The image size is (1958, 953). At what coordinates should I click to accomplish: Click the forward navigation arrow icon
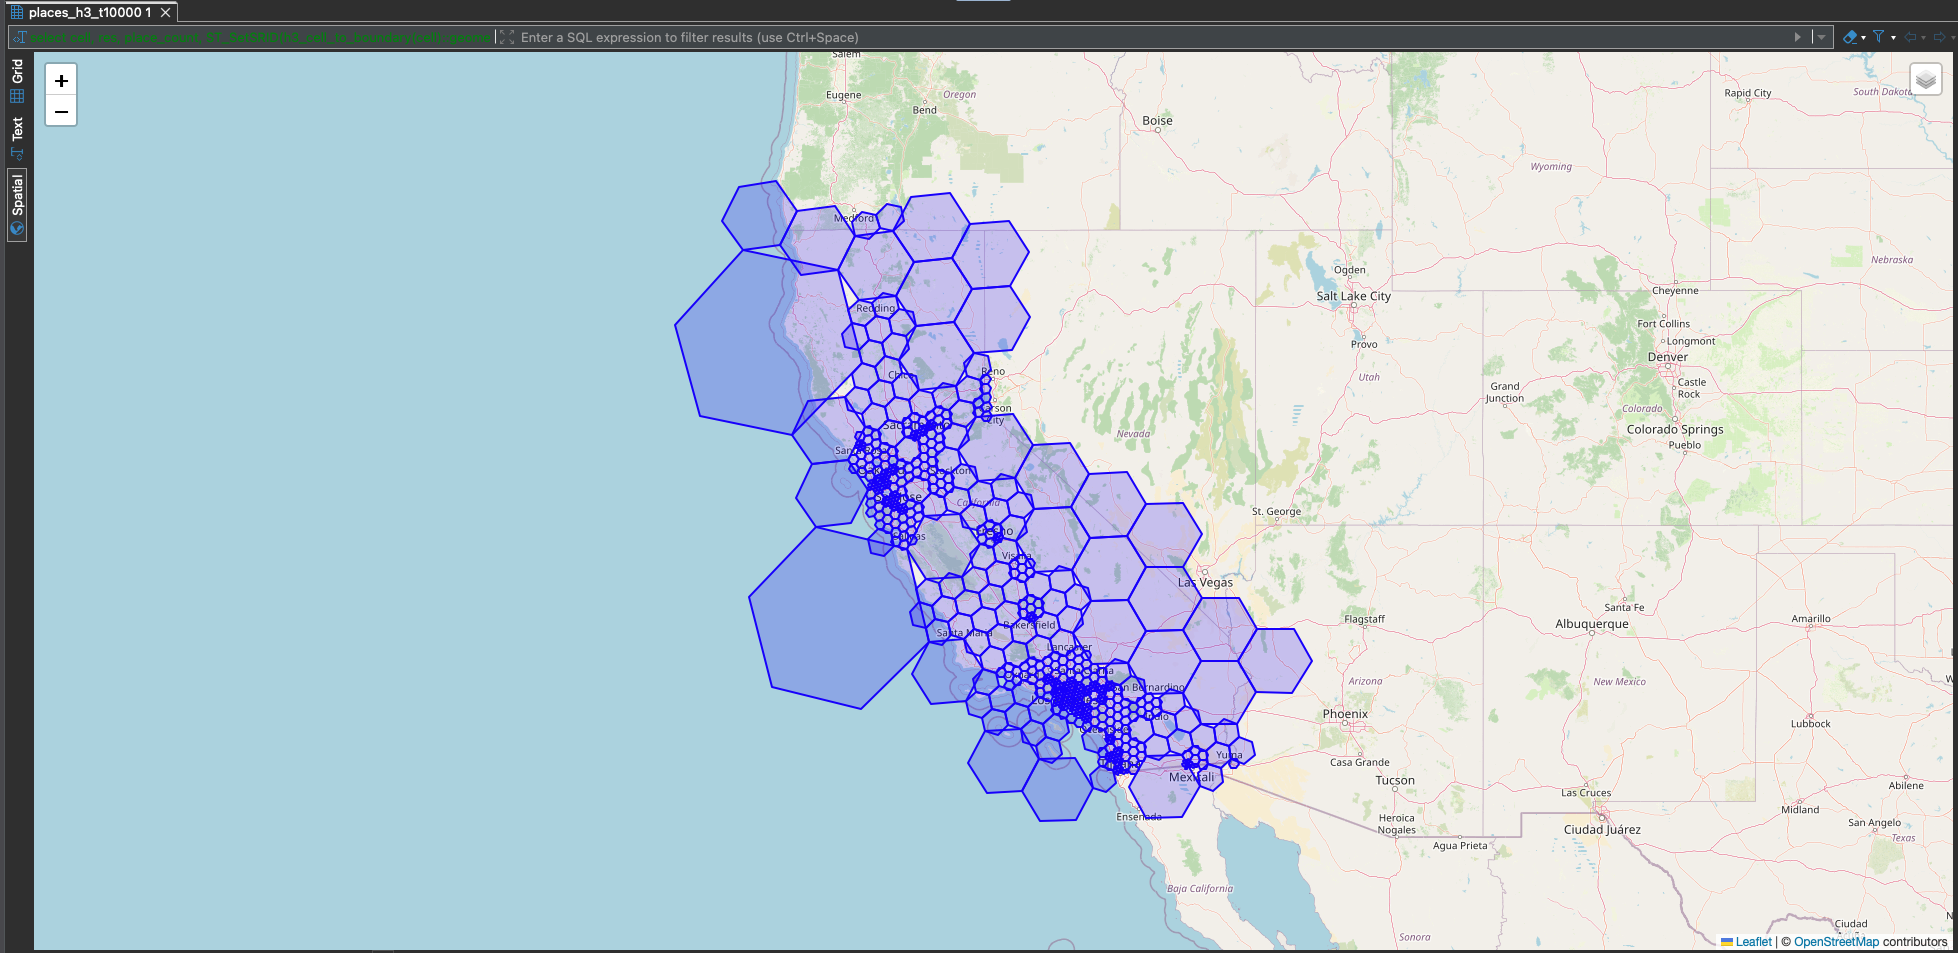(x=1939, y=37)
